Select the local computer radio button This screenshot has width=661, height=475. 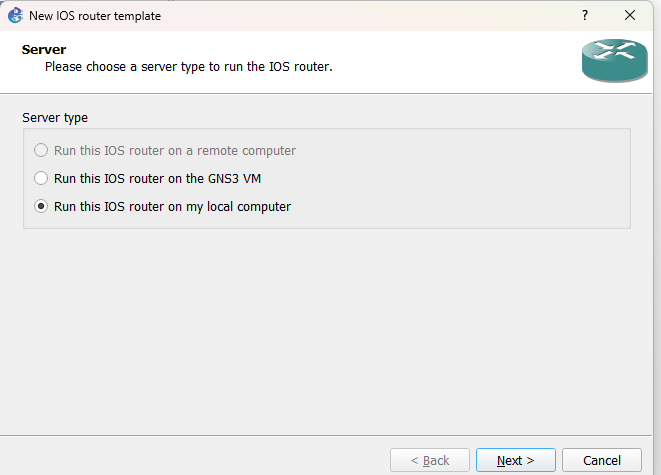click(x=41, y=207)
